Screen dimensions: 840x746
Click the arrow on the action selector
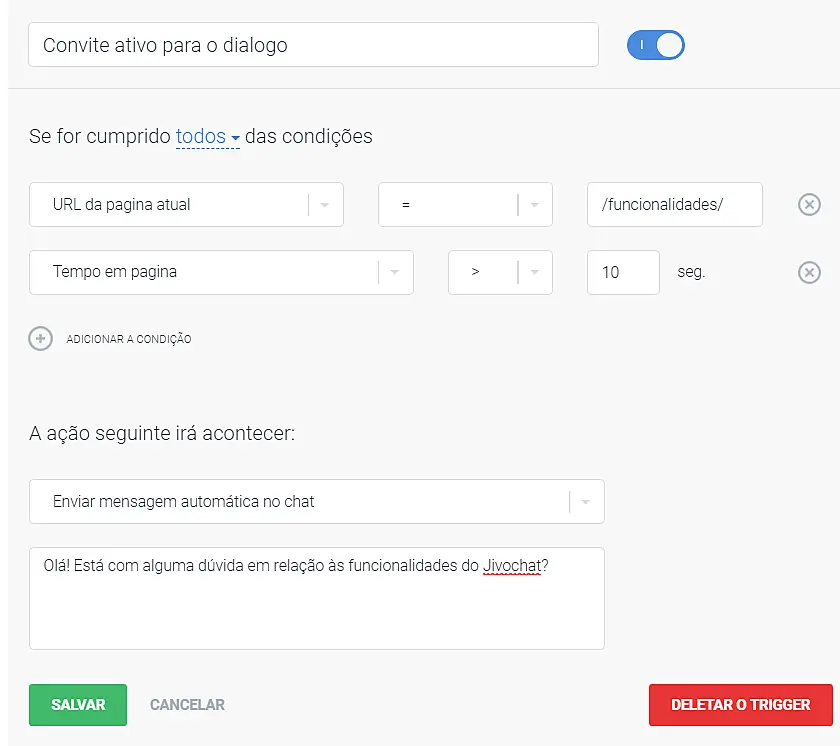pos(585,501)
